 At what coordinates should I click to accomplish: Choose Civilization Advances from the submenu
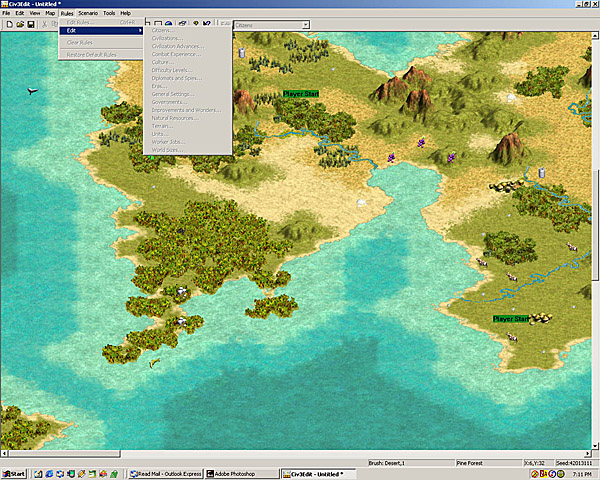pyautogui.click(x=177, y=46)
